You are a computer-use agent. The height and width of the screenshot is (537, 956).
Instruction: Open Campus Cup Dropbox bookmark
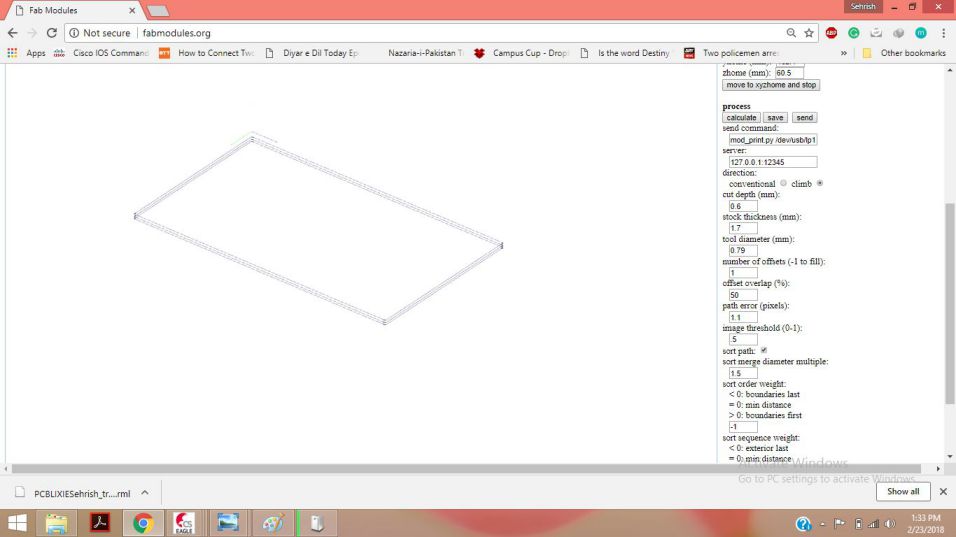tap(521, 53)
